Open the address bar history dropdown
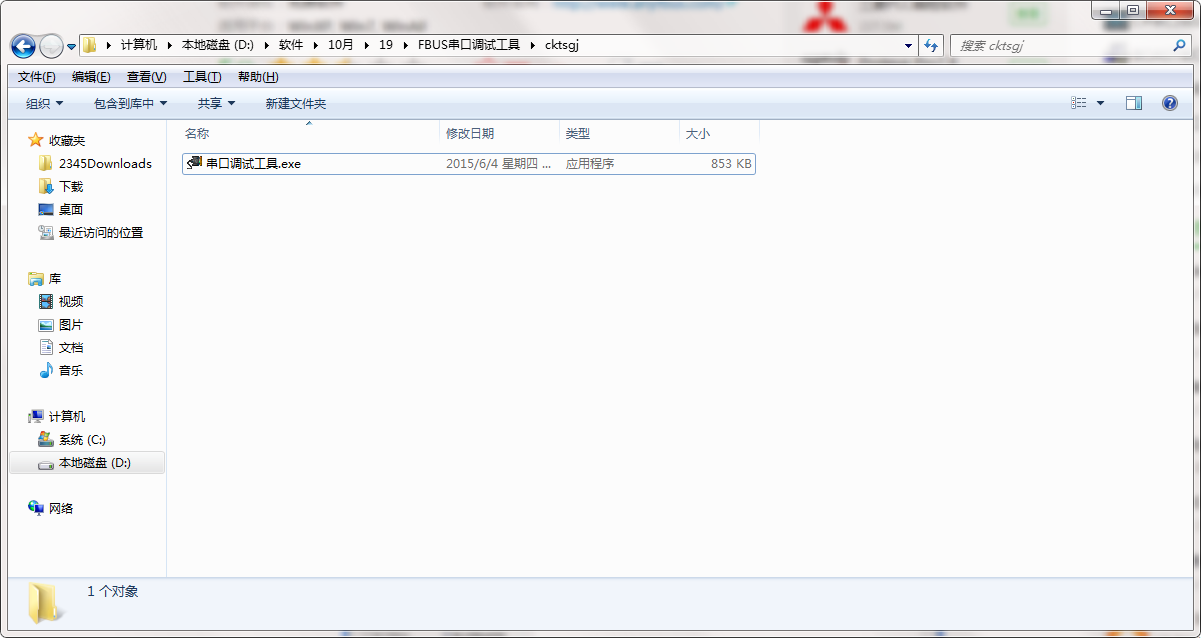The image size is (1201, 638). (x=908, y=45)
